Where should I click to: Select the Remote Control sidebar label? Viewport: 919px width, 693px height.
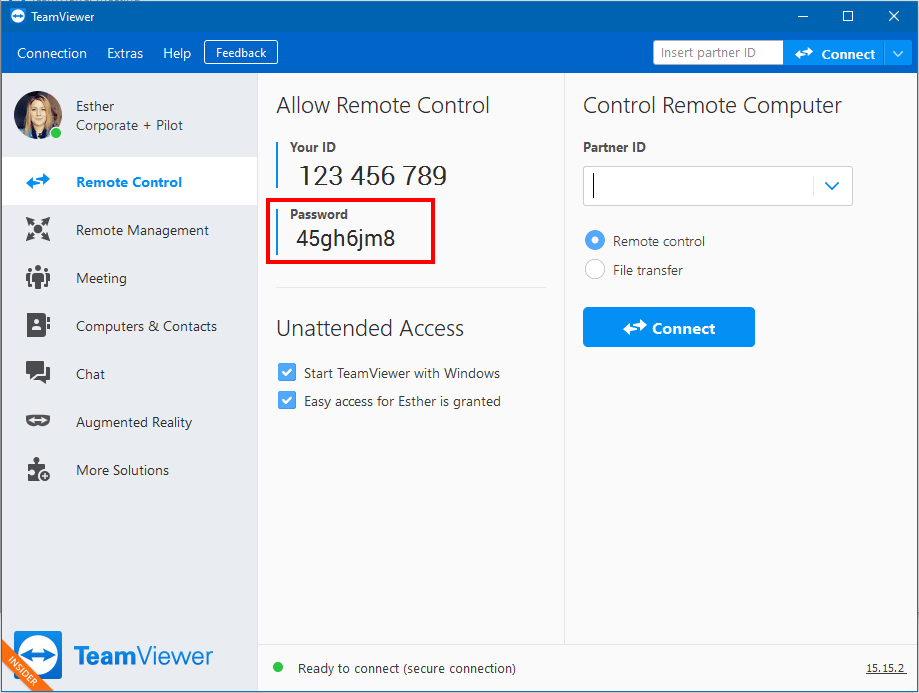[x=129, y=182]
